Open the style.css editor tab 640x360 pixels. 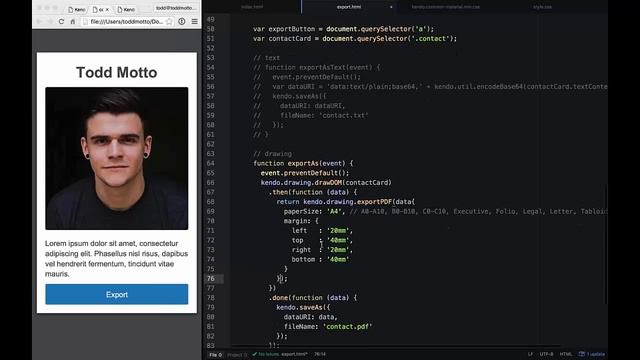pos(542,7)
